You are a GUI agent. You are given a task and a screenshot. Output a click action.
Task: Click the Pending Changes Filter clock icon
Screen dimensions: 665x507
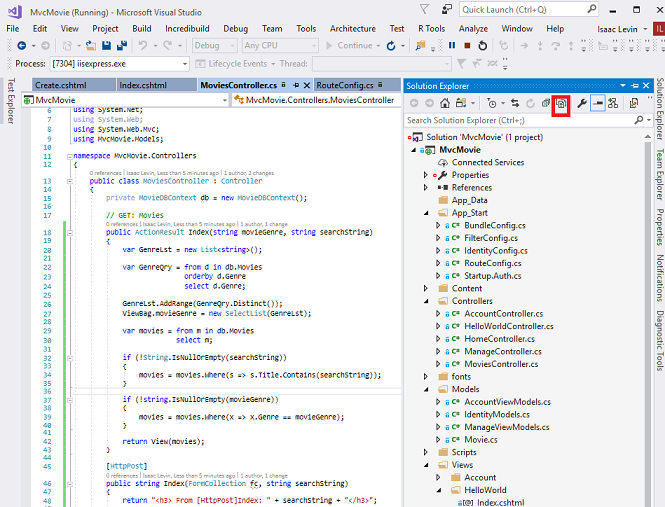pyautogui.click(x=492, y=103)
